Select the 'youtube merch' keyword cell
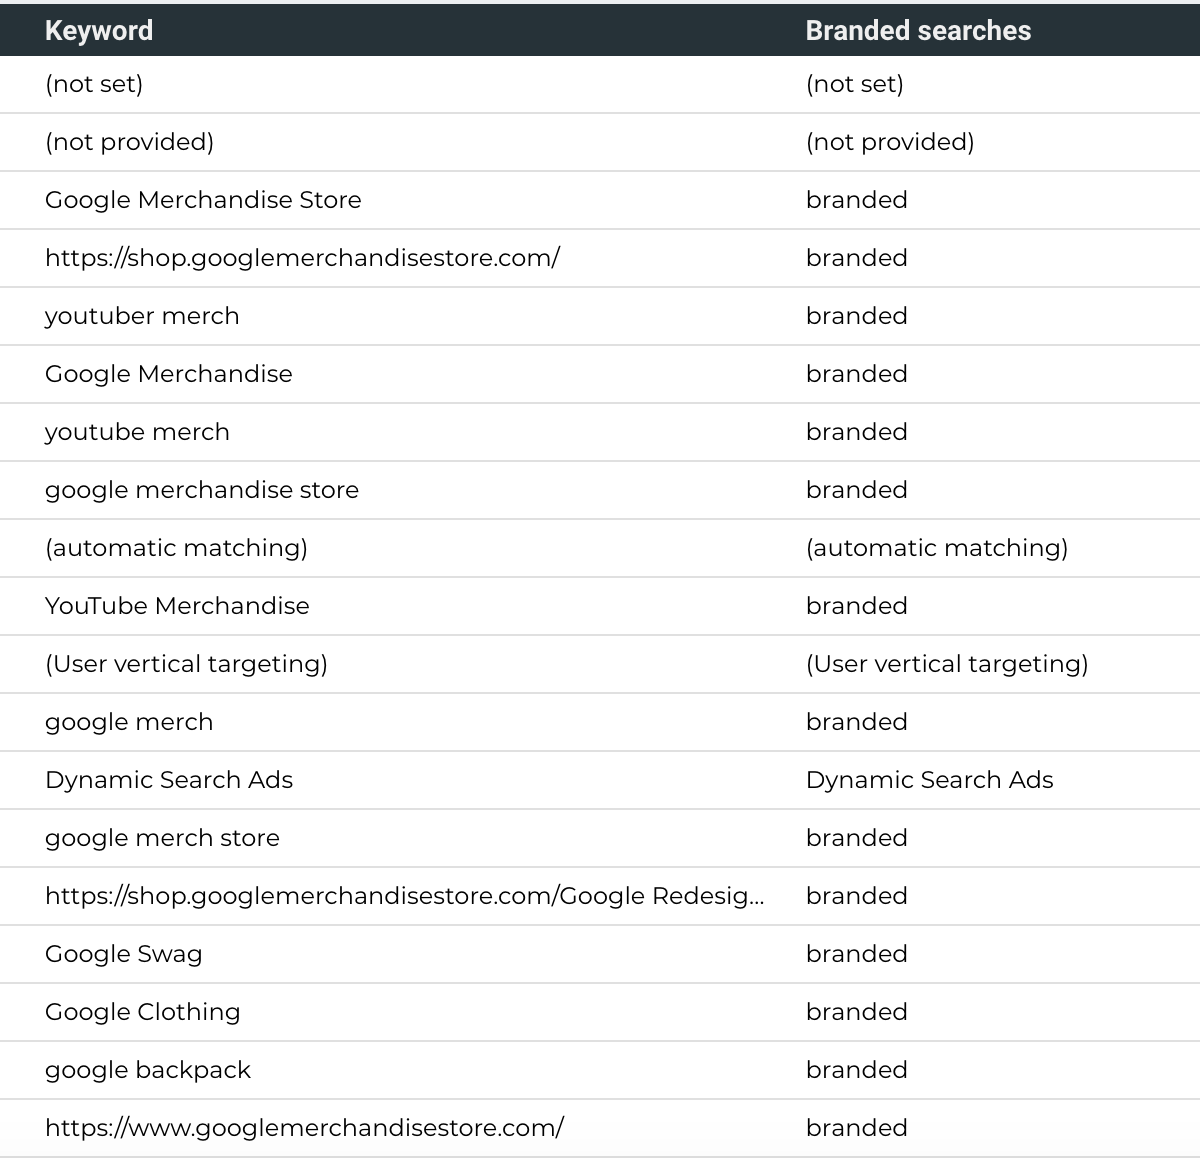The image size is (1200, 1158). pos(137,432)
